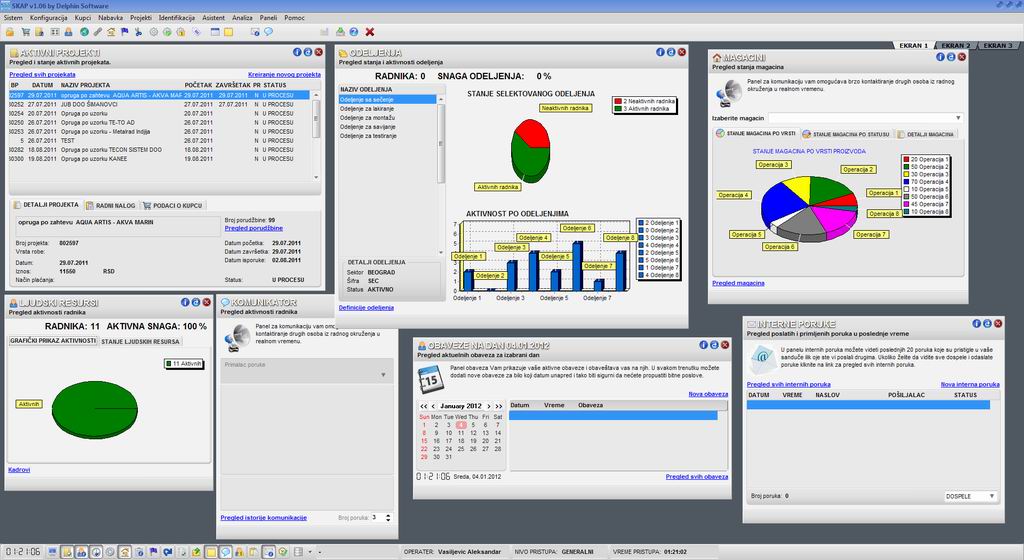The width and height of the screenshot is (1024, 560).
Task: Click the blue flag icon in the bottom toolbar
Action: (153, 552)
